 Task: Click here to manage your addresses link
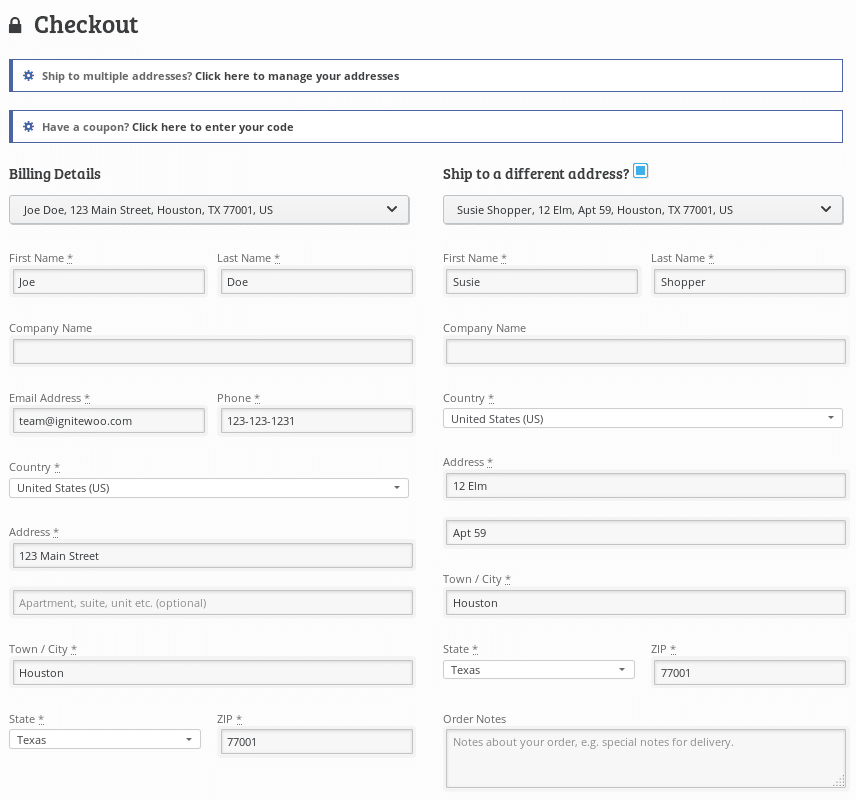click(297, 76)
